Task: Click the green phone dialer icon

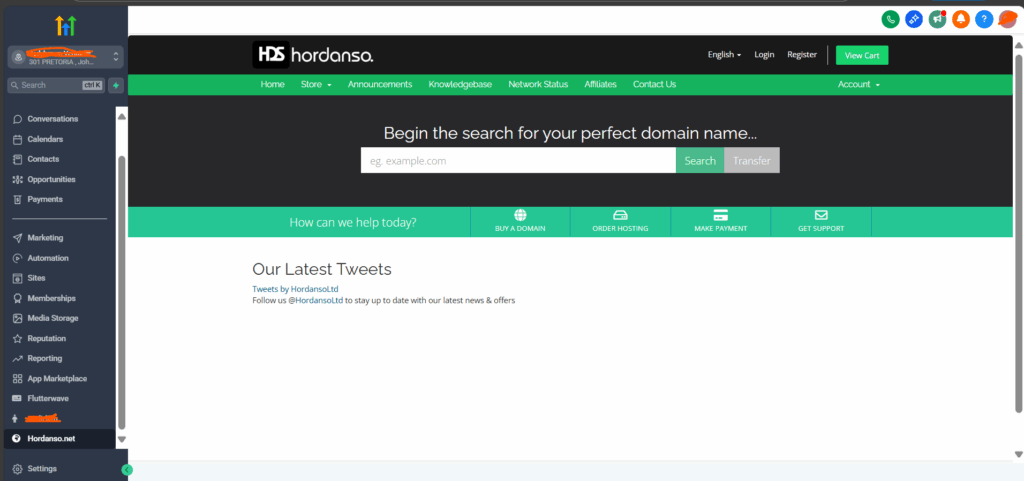Action: click(890, 19)
